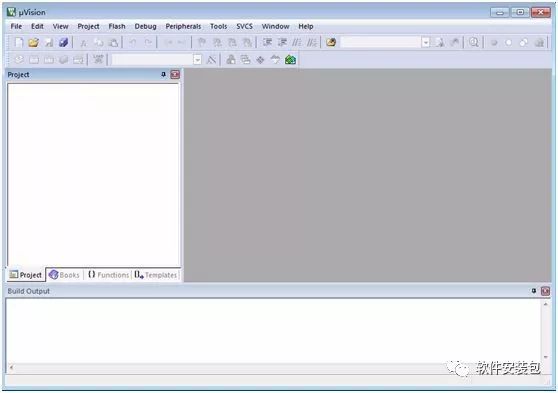The height and width of the screenshot is (393, 558).
Task: Pin the Build Output panel with pushpin
Action: tap(534, 291)
